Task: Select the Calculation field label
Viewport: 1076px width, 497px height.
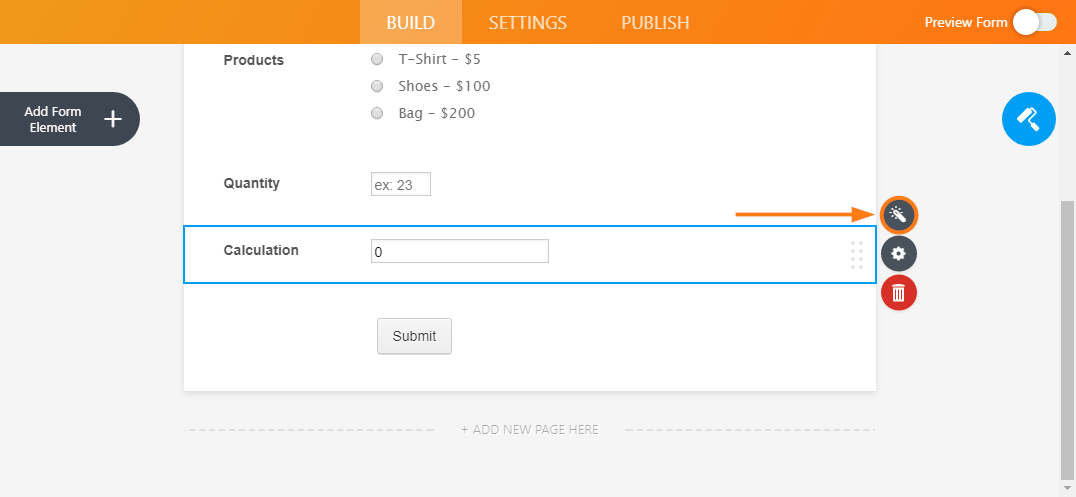Action: 261,250
